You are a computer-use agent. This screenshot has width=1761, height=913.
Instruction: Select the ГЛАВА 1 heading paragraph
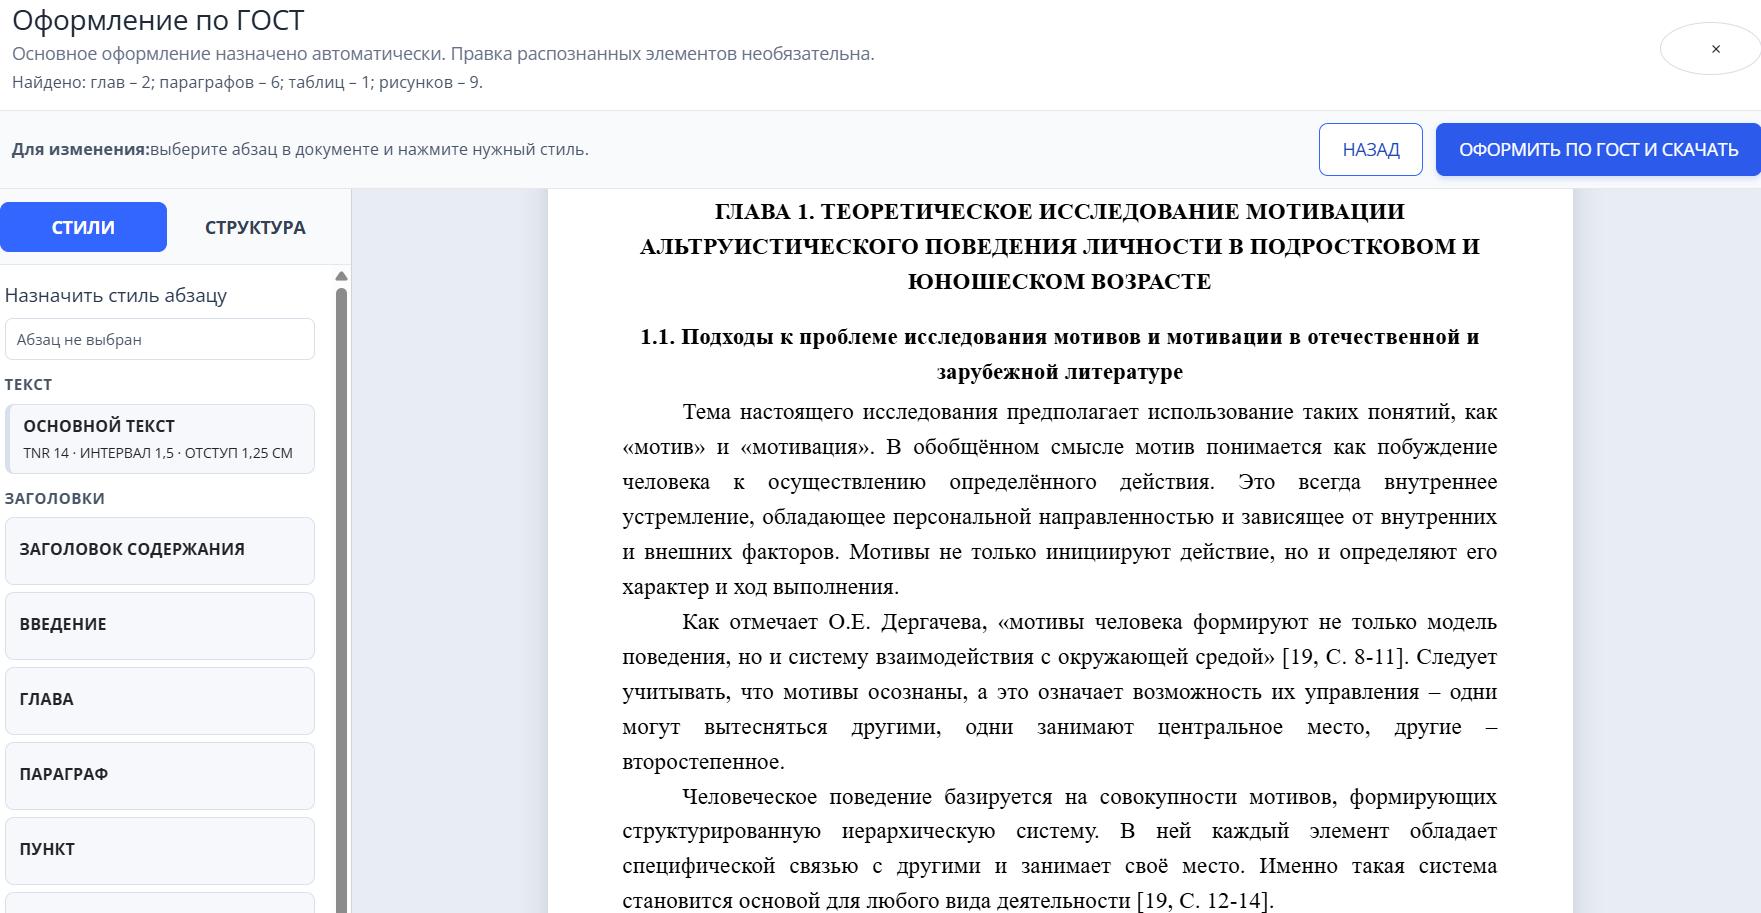(1059, 246)
